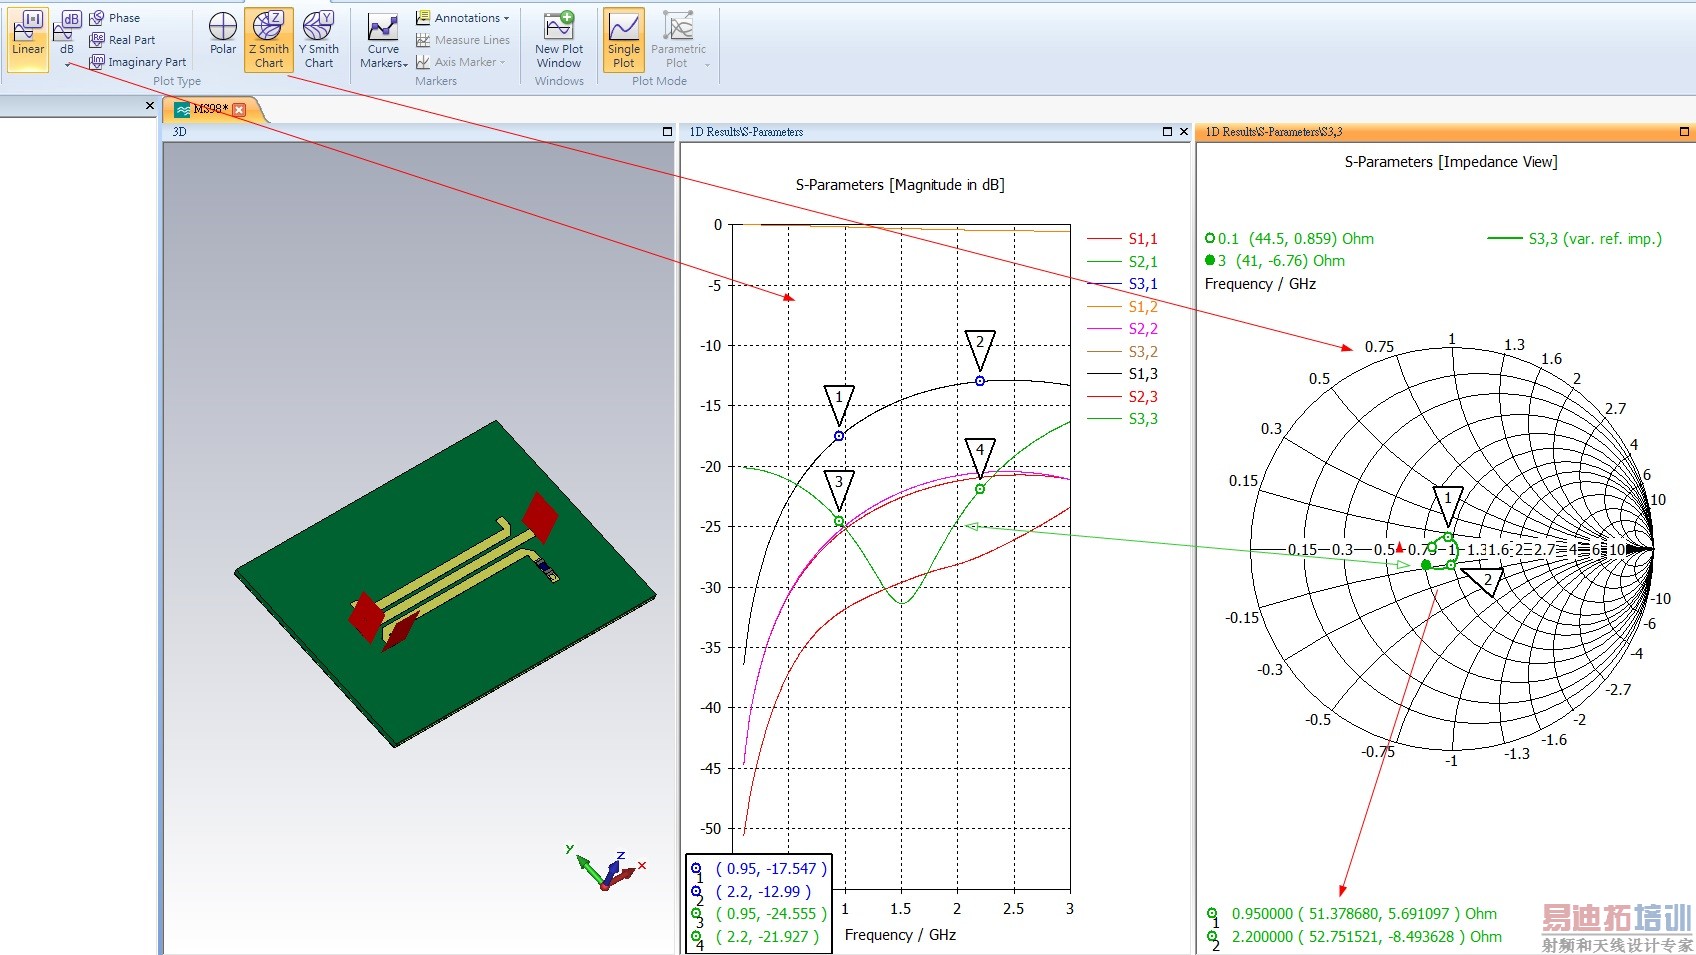Open the Axis Marker dropdown
The width and height of the screenshot is (1696, 955).
(460, 62)
